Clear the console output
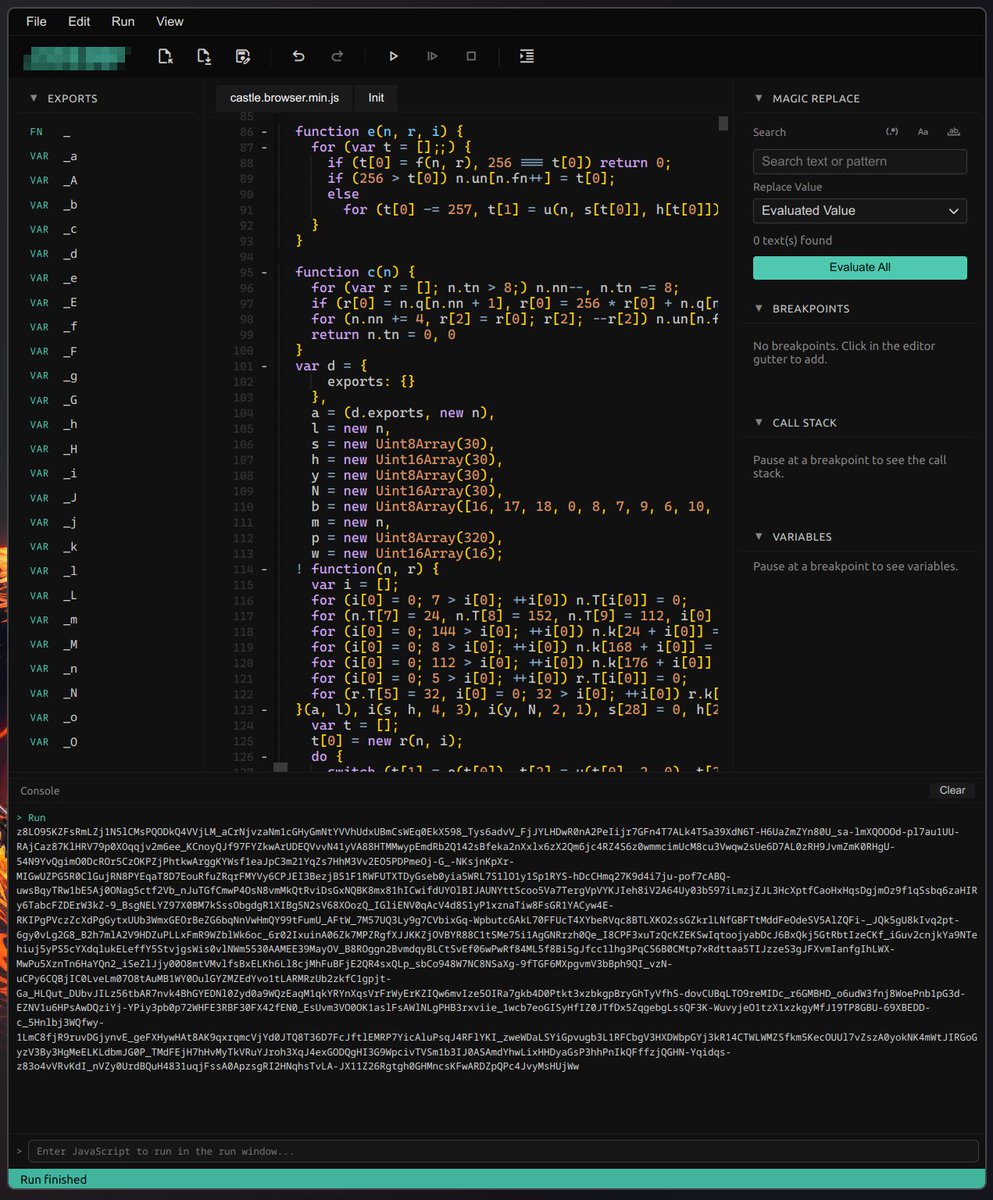The width and height of the screenshot is (993, 1200). (952, 790)
